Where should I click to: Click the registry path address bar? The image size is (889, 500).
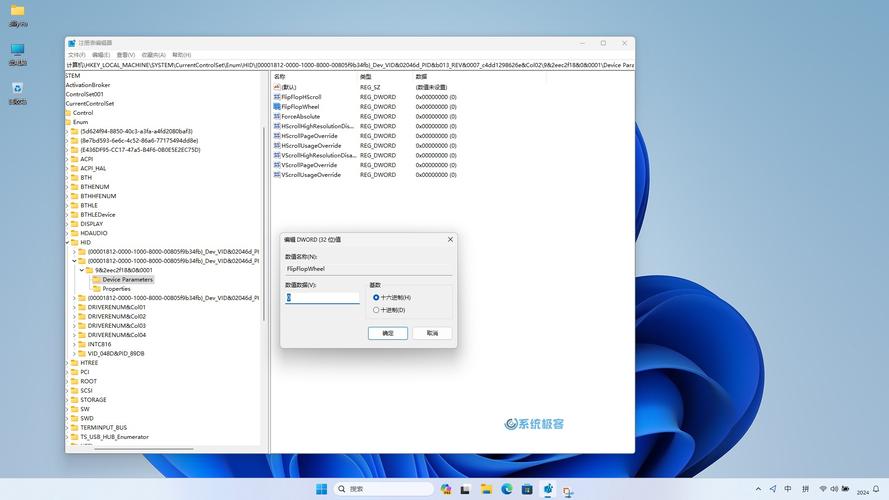350,65
